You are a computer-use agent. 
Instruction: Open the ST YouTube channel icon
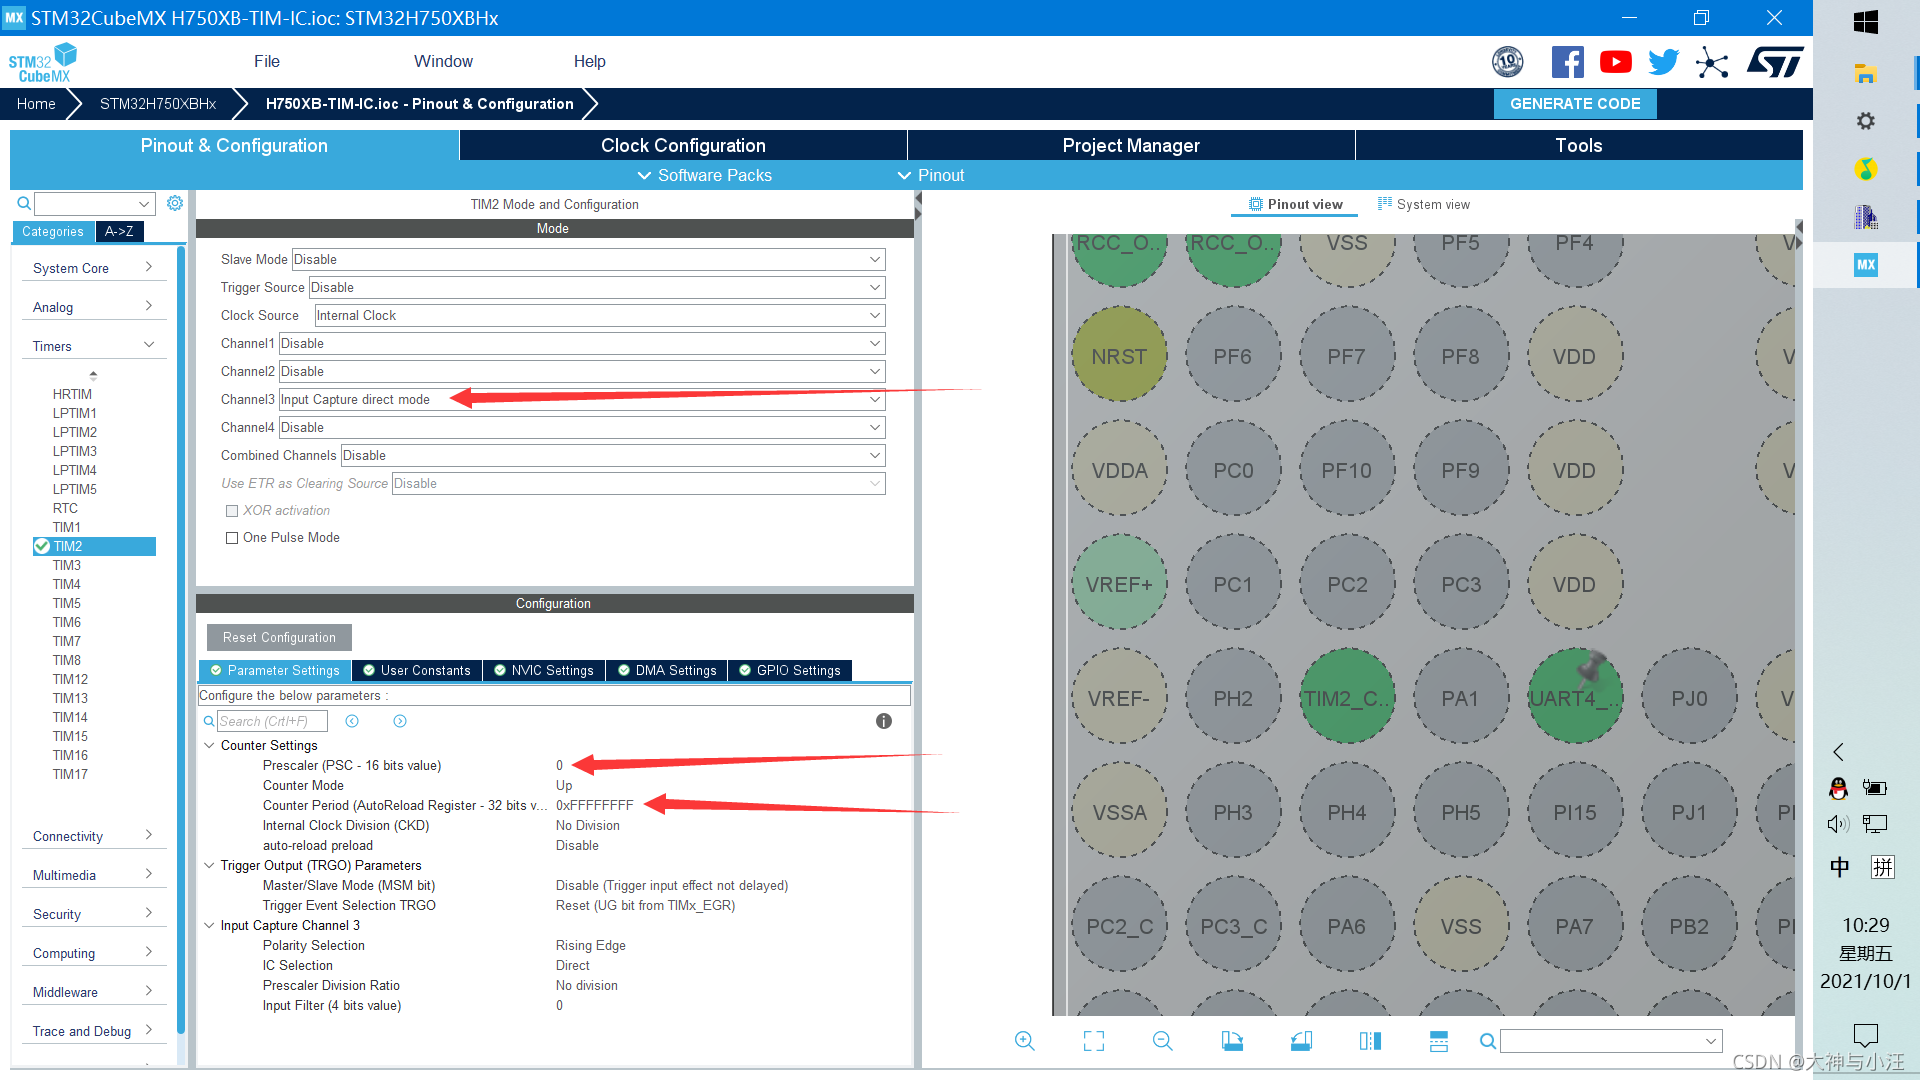point(1615,62)
